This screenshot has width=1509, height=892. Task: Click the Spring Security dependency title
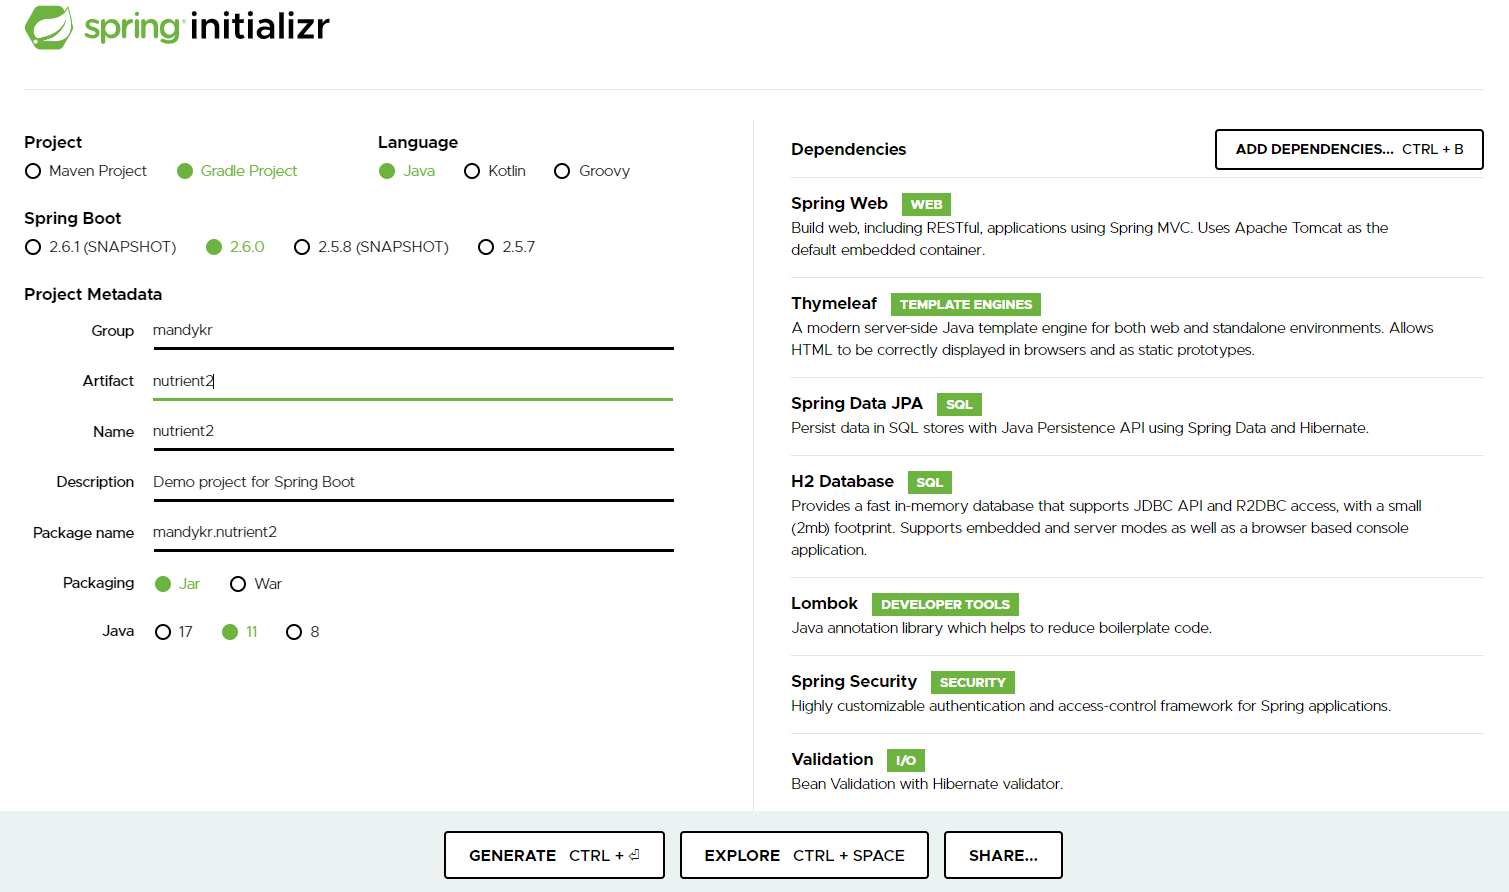854,681
